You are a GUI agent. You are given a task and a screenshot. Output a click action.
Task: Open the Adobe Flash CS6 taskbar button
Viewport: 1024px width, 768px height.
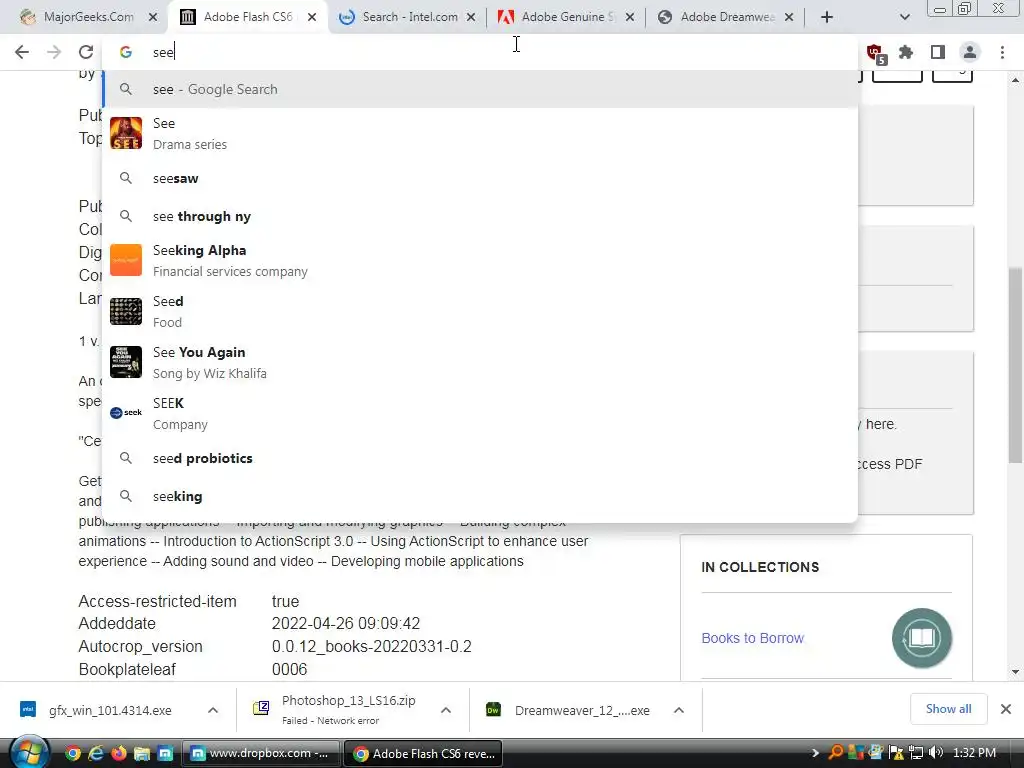(x=423, y=754)
